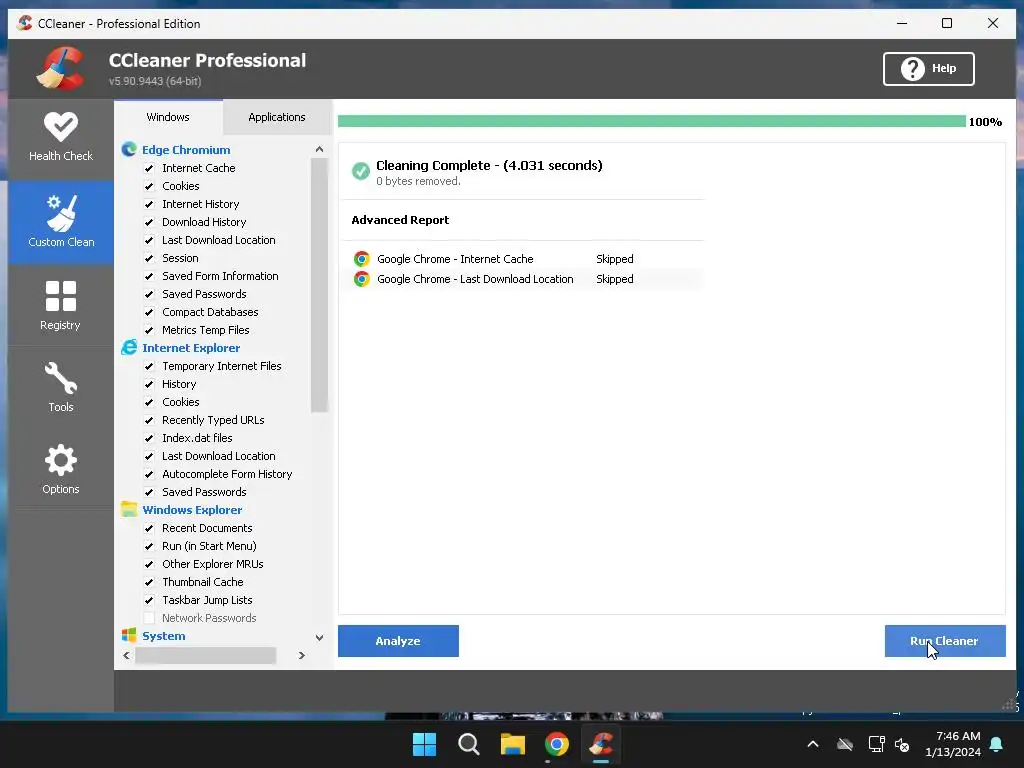
Task: Collapse the Internet Explorer group header
Action: click(x=191, y=347)
